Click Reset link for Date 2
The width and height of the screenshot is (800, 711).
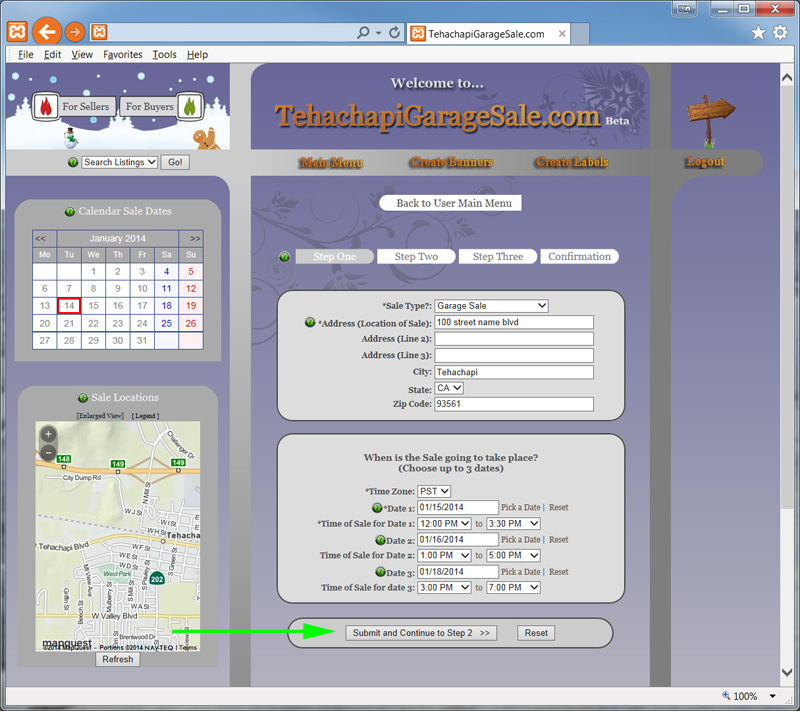pos(559,540)
